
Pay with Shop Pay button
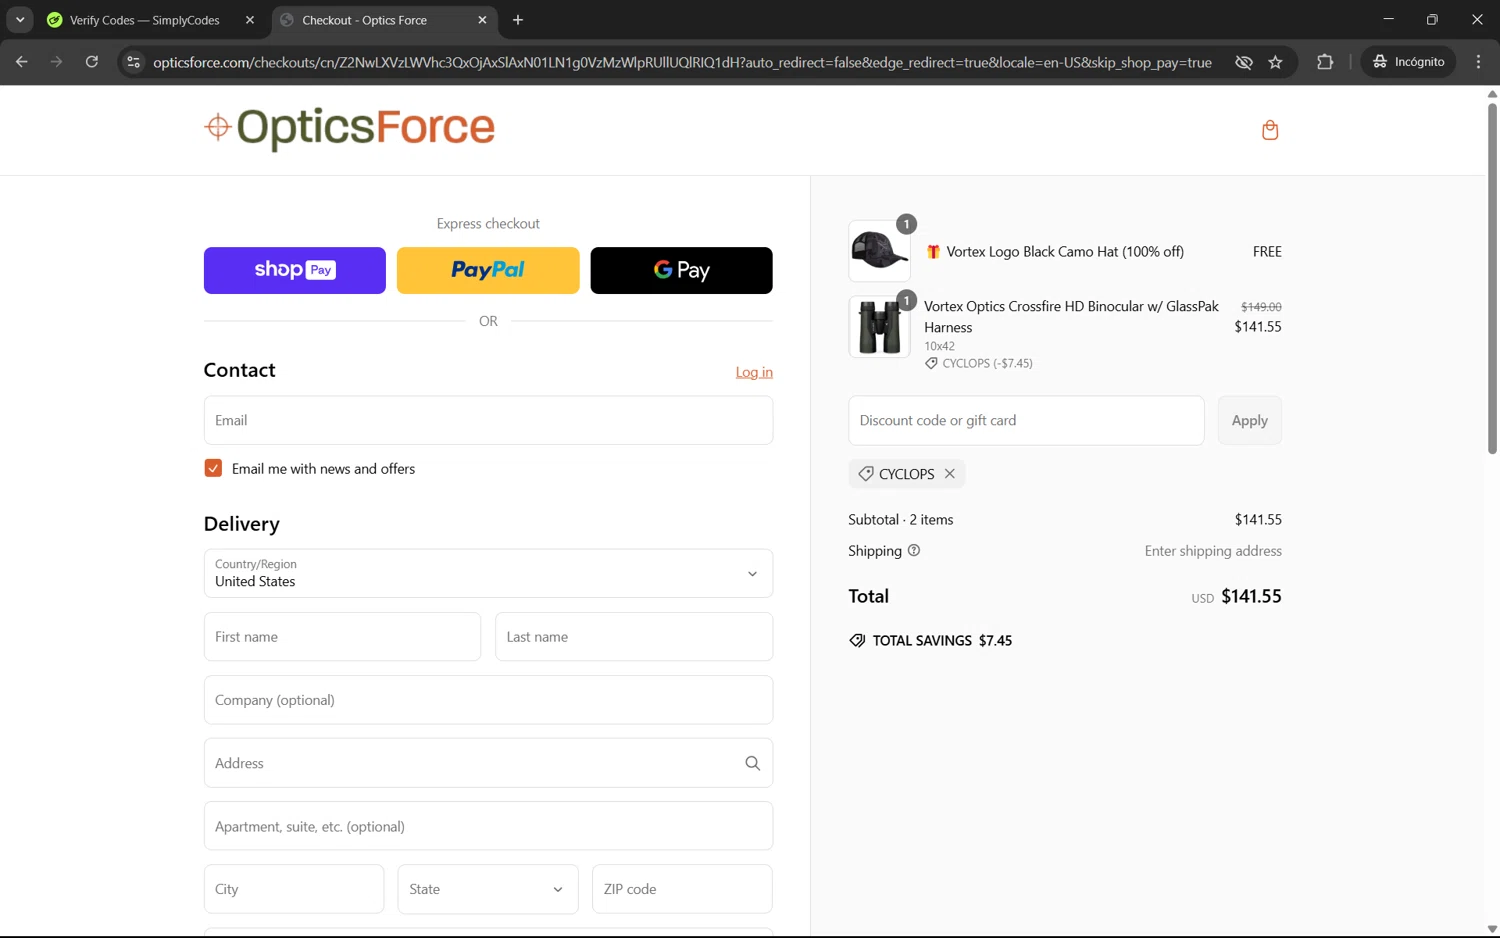(295, 270)
